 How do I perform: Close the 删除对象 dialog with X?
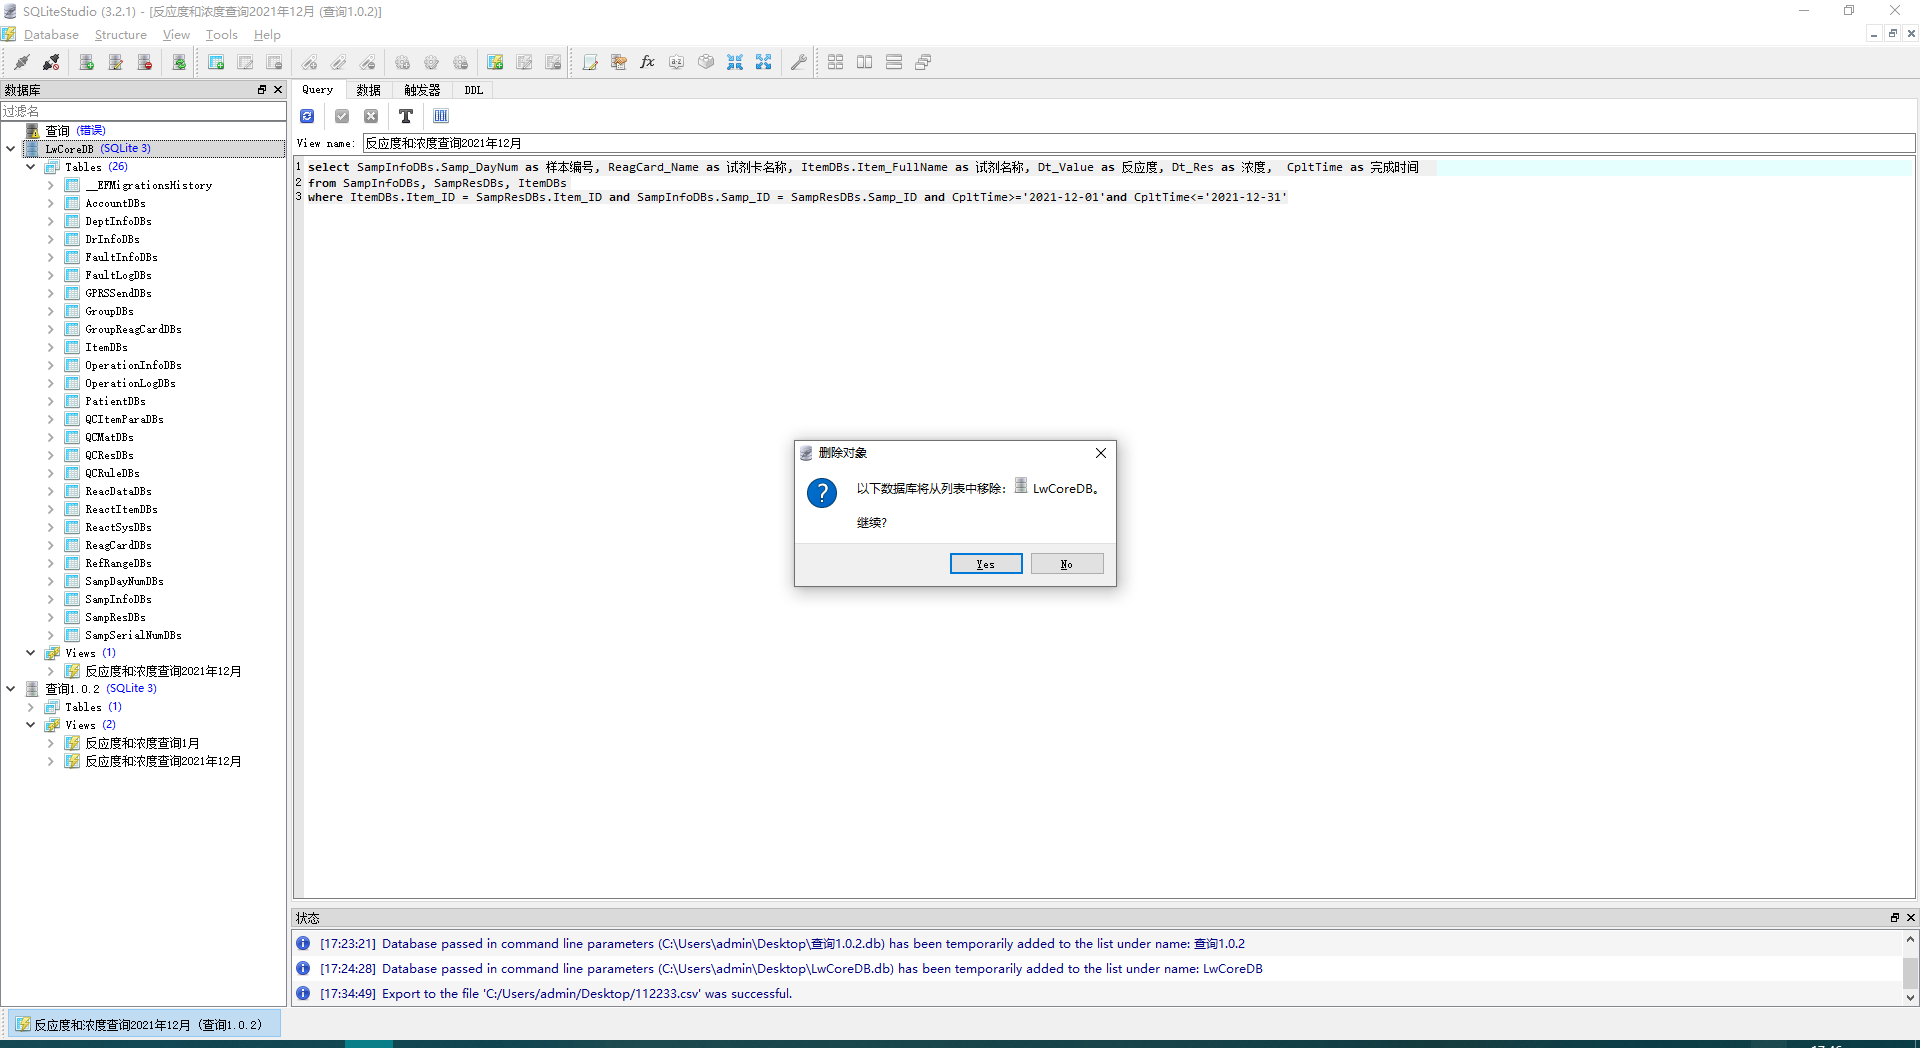pyautogui.click(x=1101, y=453)
